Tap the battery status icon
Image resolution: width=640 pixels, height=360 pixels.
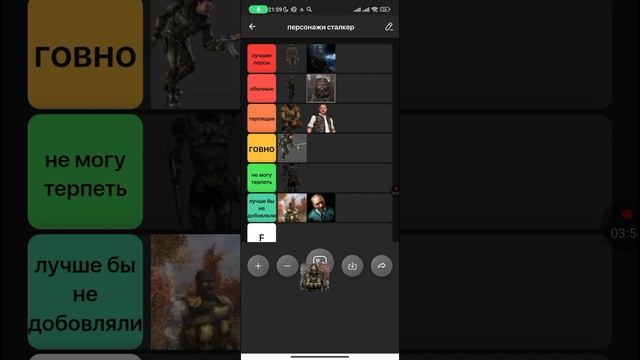[x=385, y=9]
